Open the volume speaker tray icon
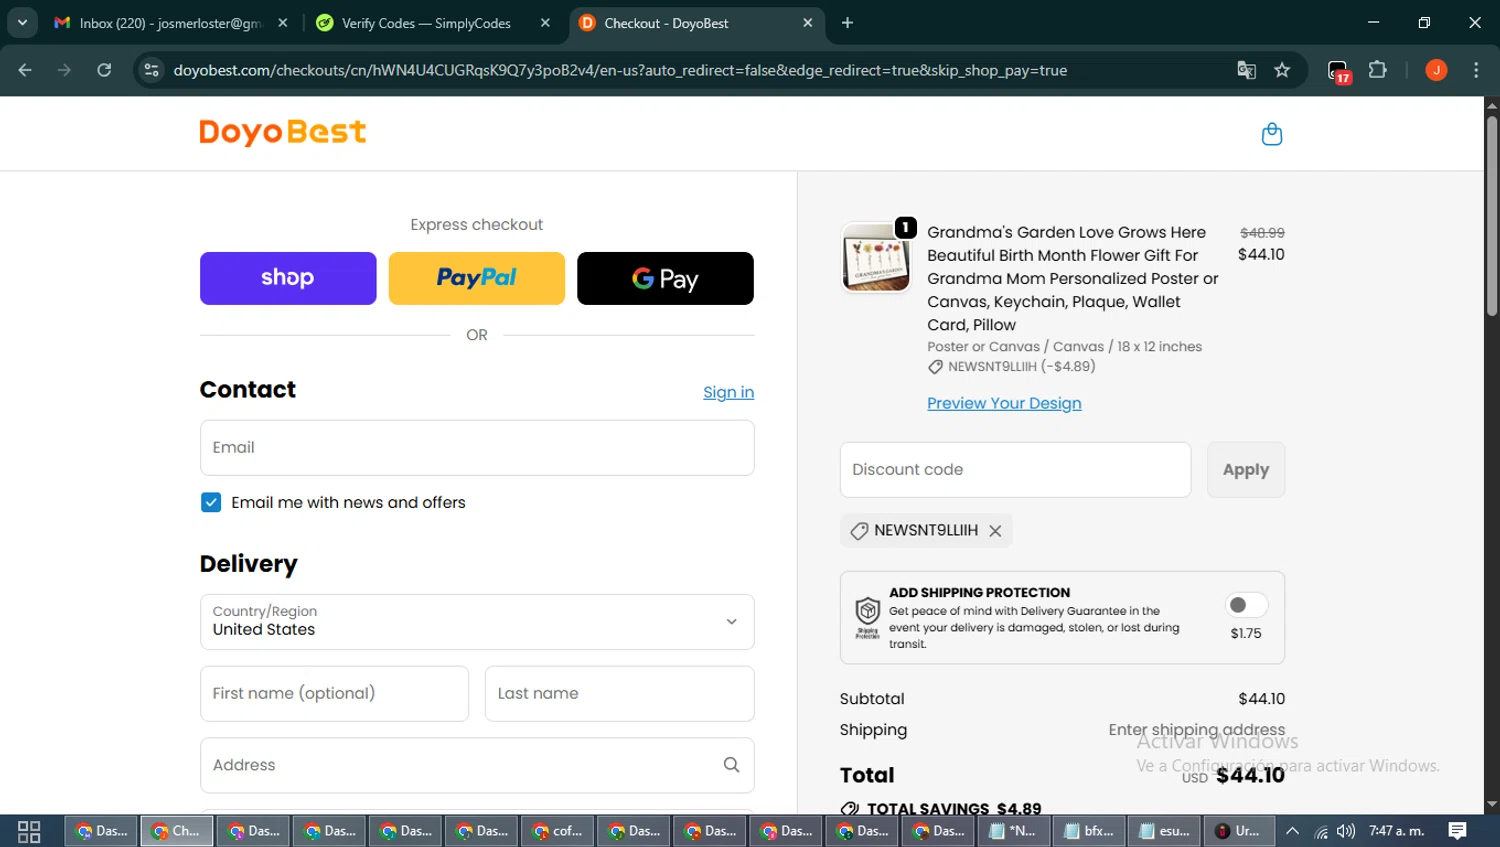 [x=1346, y=831]
